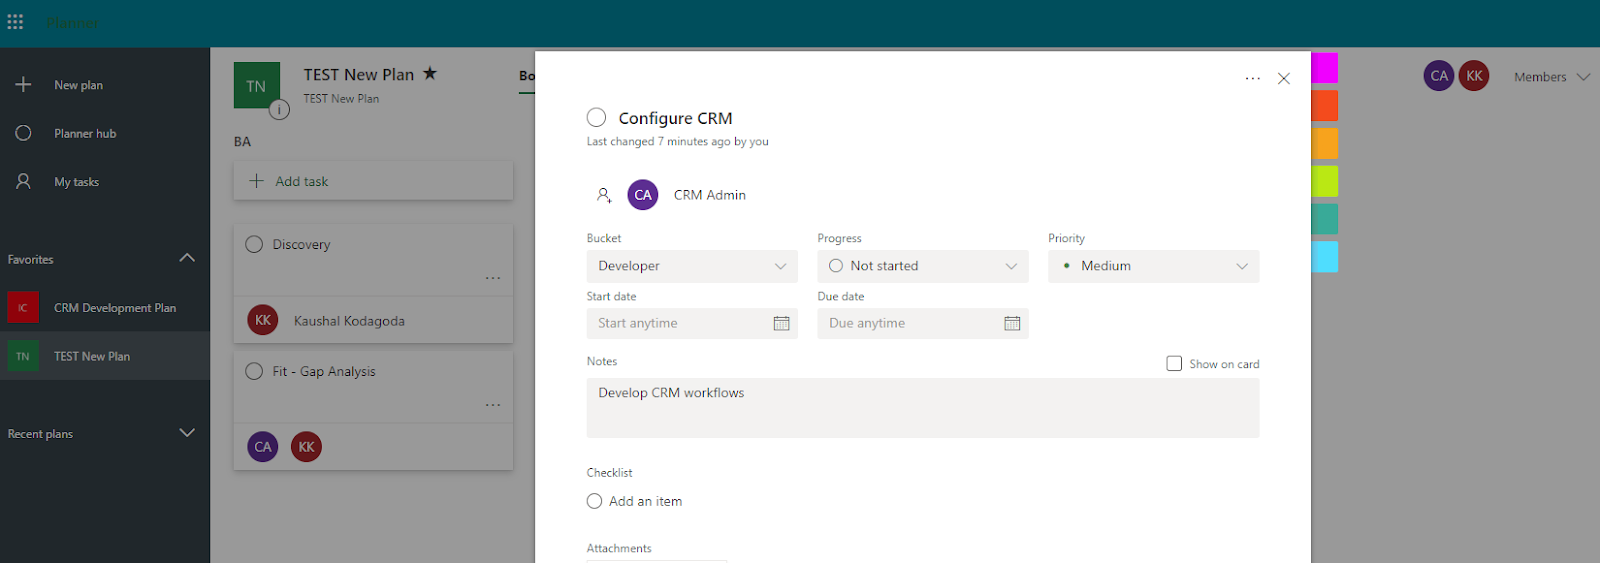Select CRM Development Plan in favorites
Viewport: 1600px width, 563px height.
click(x=114, y=308)
